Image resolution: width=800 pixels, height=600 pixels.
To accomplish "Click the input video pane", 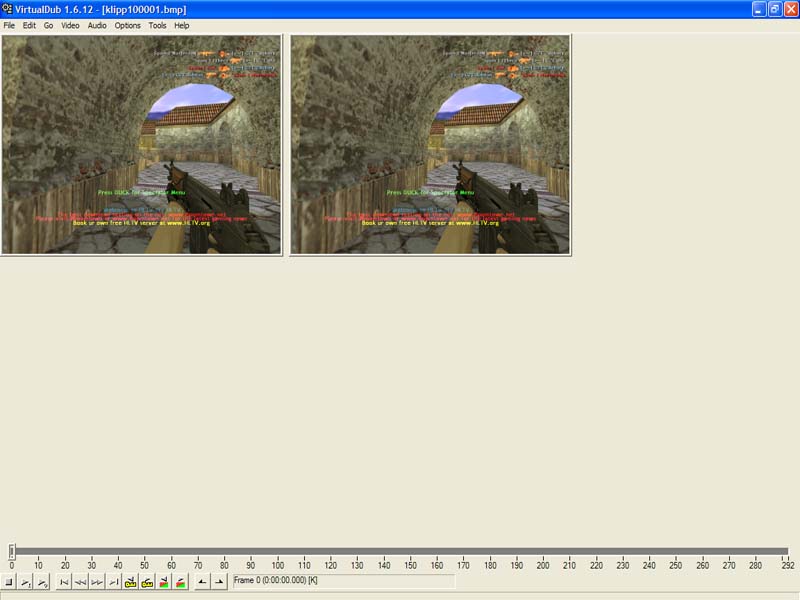I will (141, 145).
